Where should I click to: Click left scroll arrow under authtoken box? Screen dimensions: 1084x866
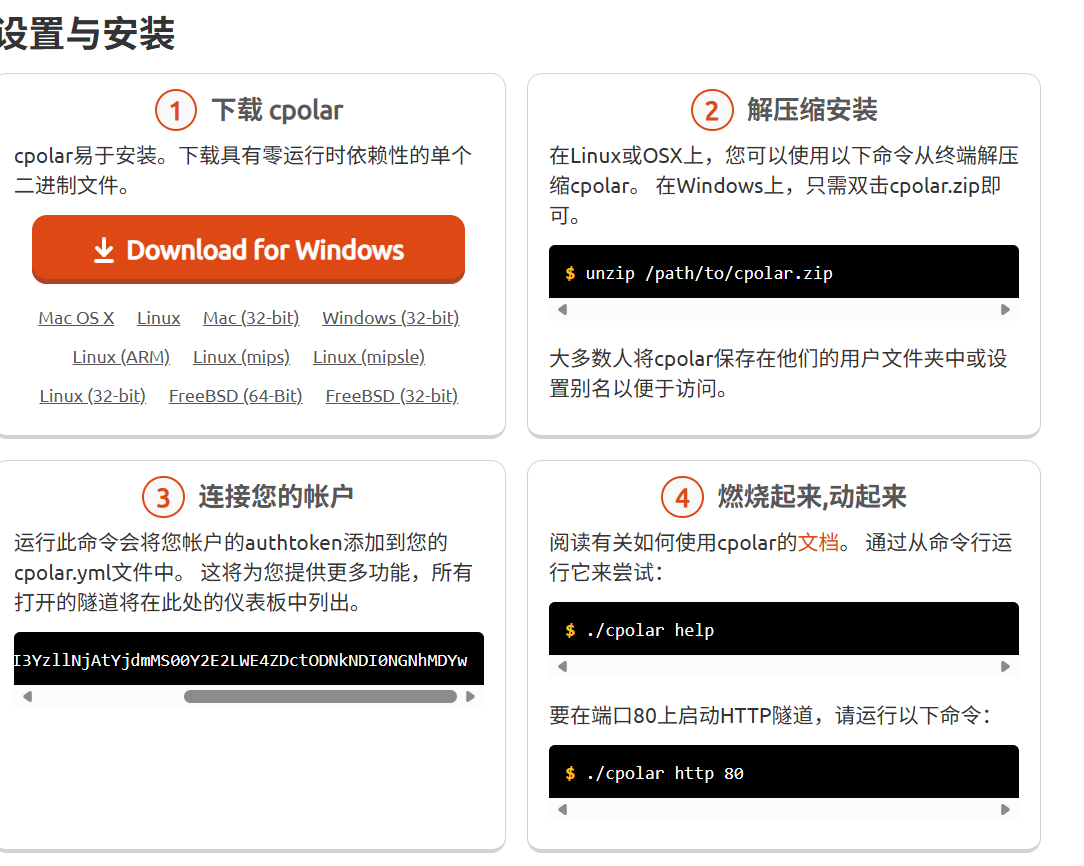(x=28, y=697)
